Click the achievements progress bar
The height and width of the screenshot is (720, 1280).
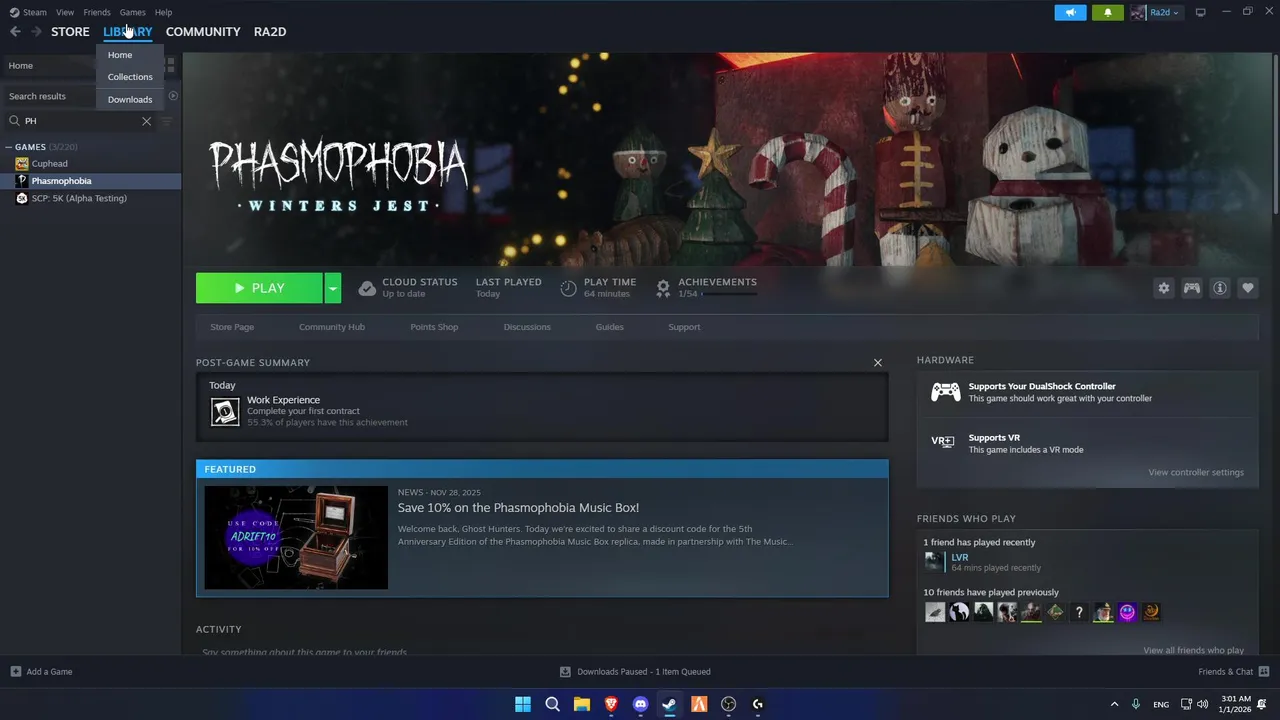tap(728, 294)
